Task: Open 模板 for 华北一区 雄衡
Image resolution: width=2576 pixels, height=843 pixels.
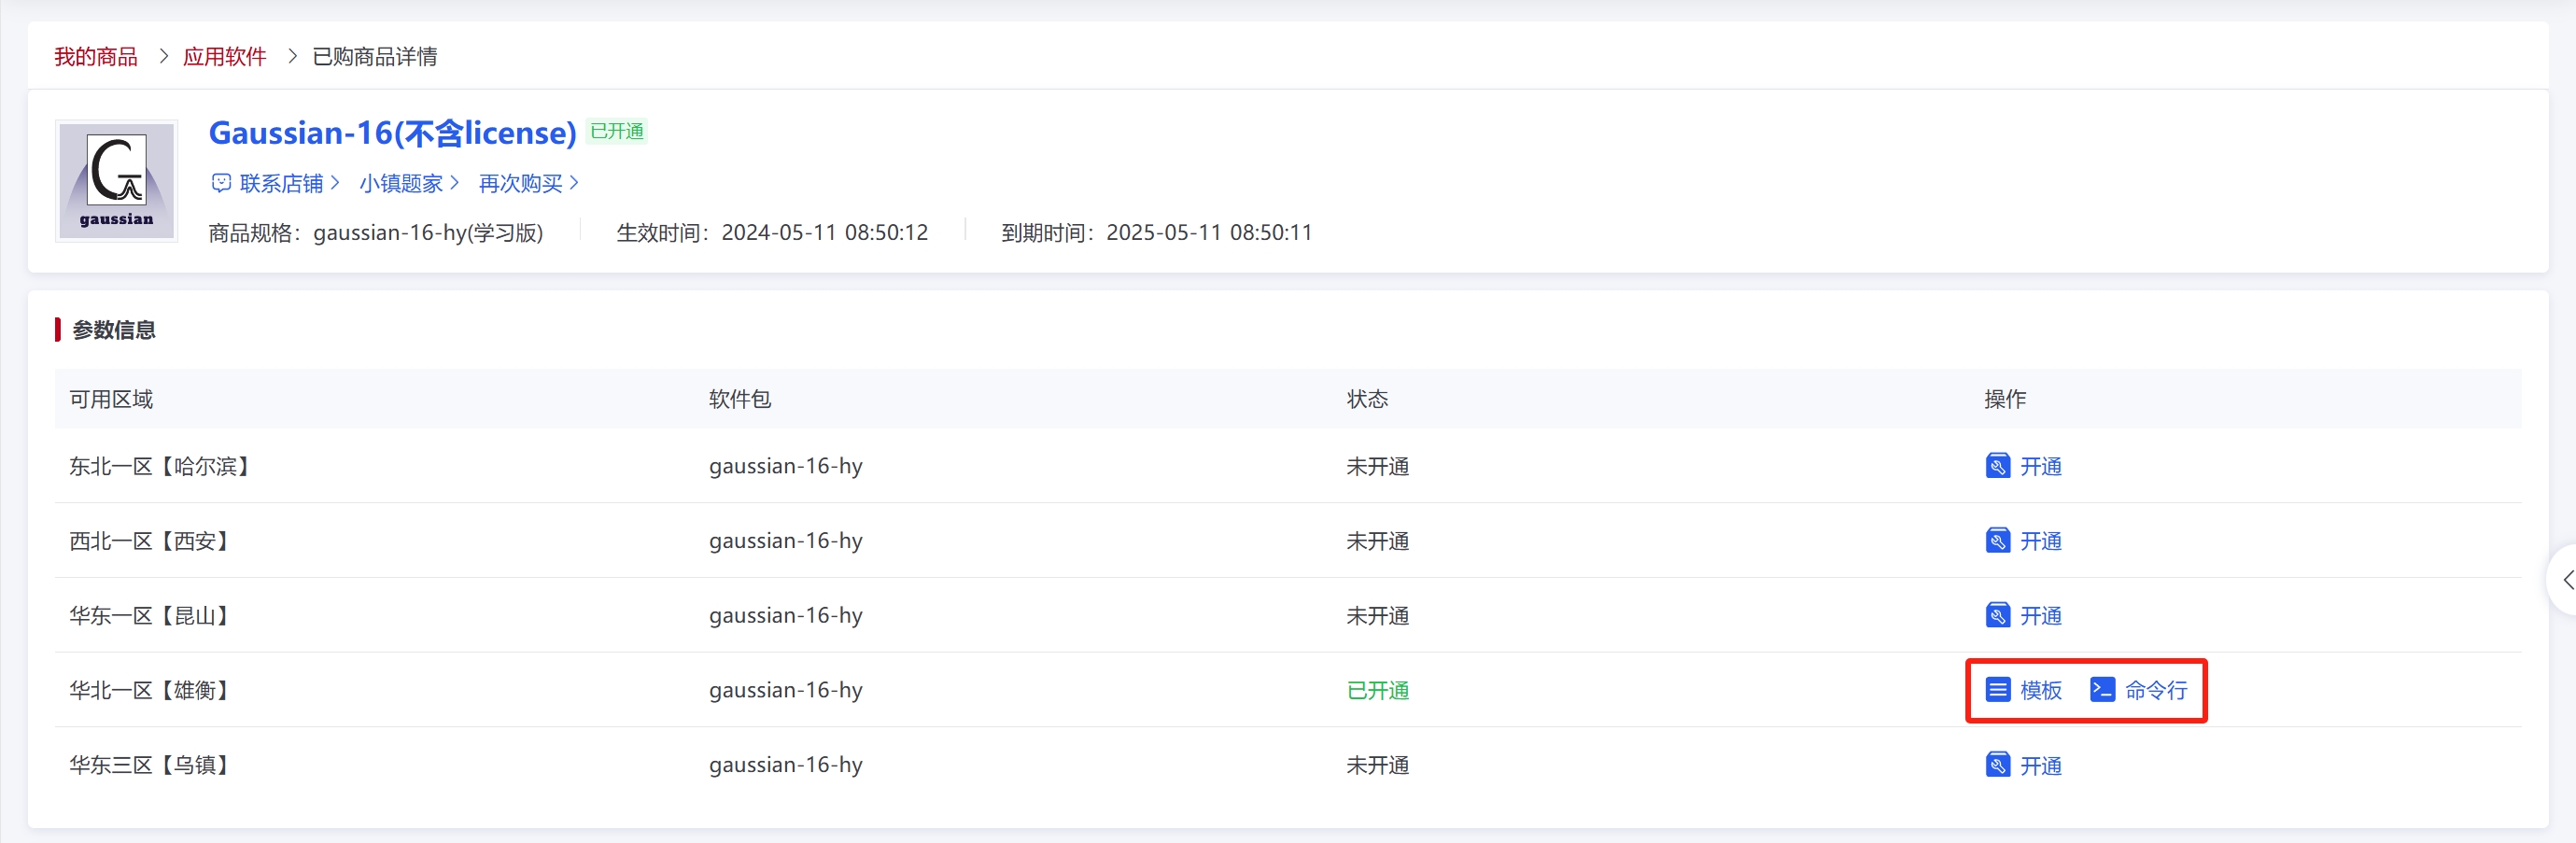Action: (2040, 690)
